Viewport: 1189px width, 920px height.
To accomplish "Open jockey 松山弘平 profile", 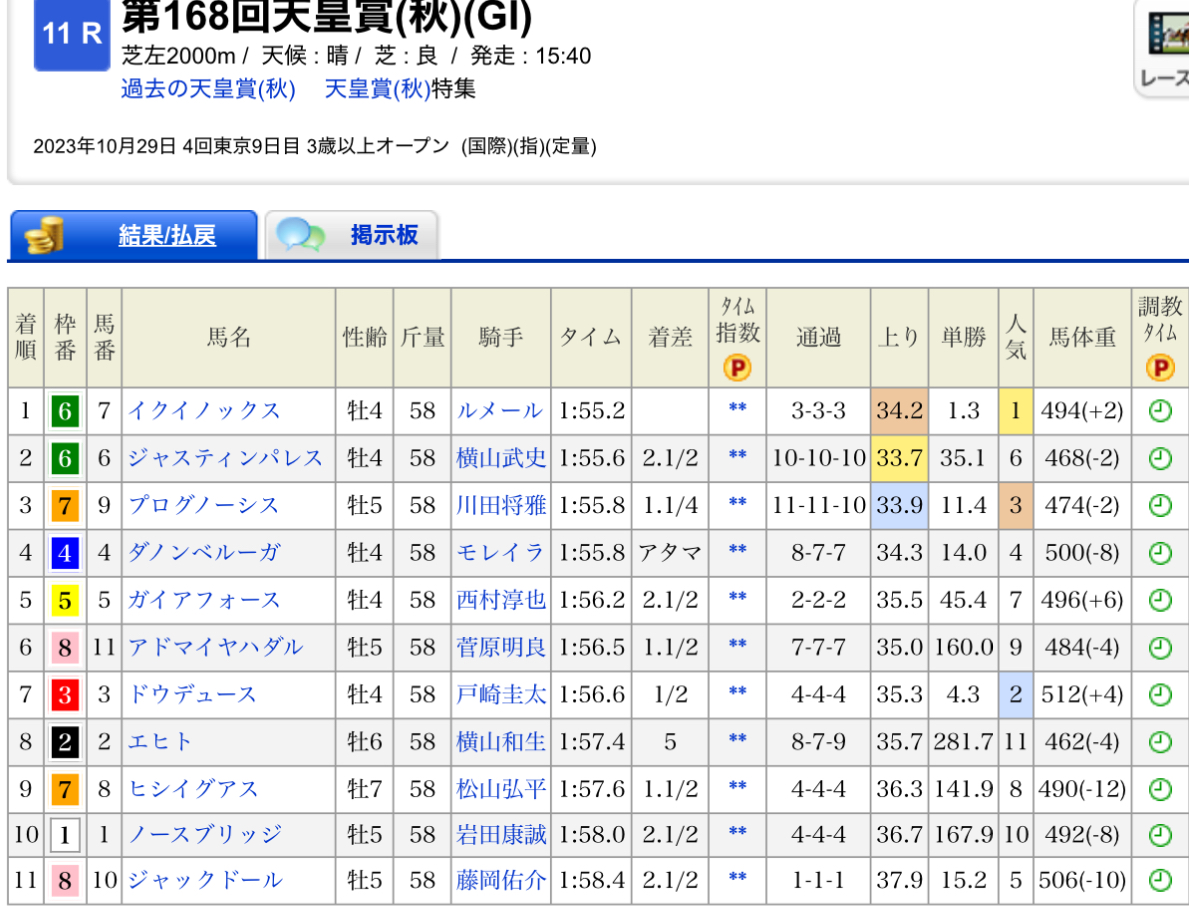I will click(x=501, y=789).
